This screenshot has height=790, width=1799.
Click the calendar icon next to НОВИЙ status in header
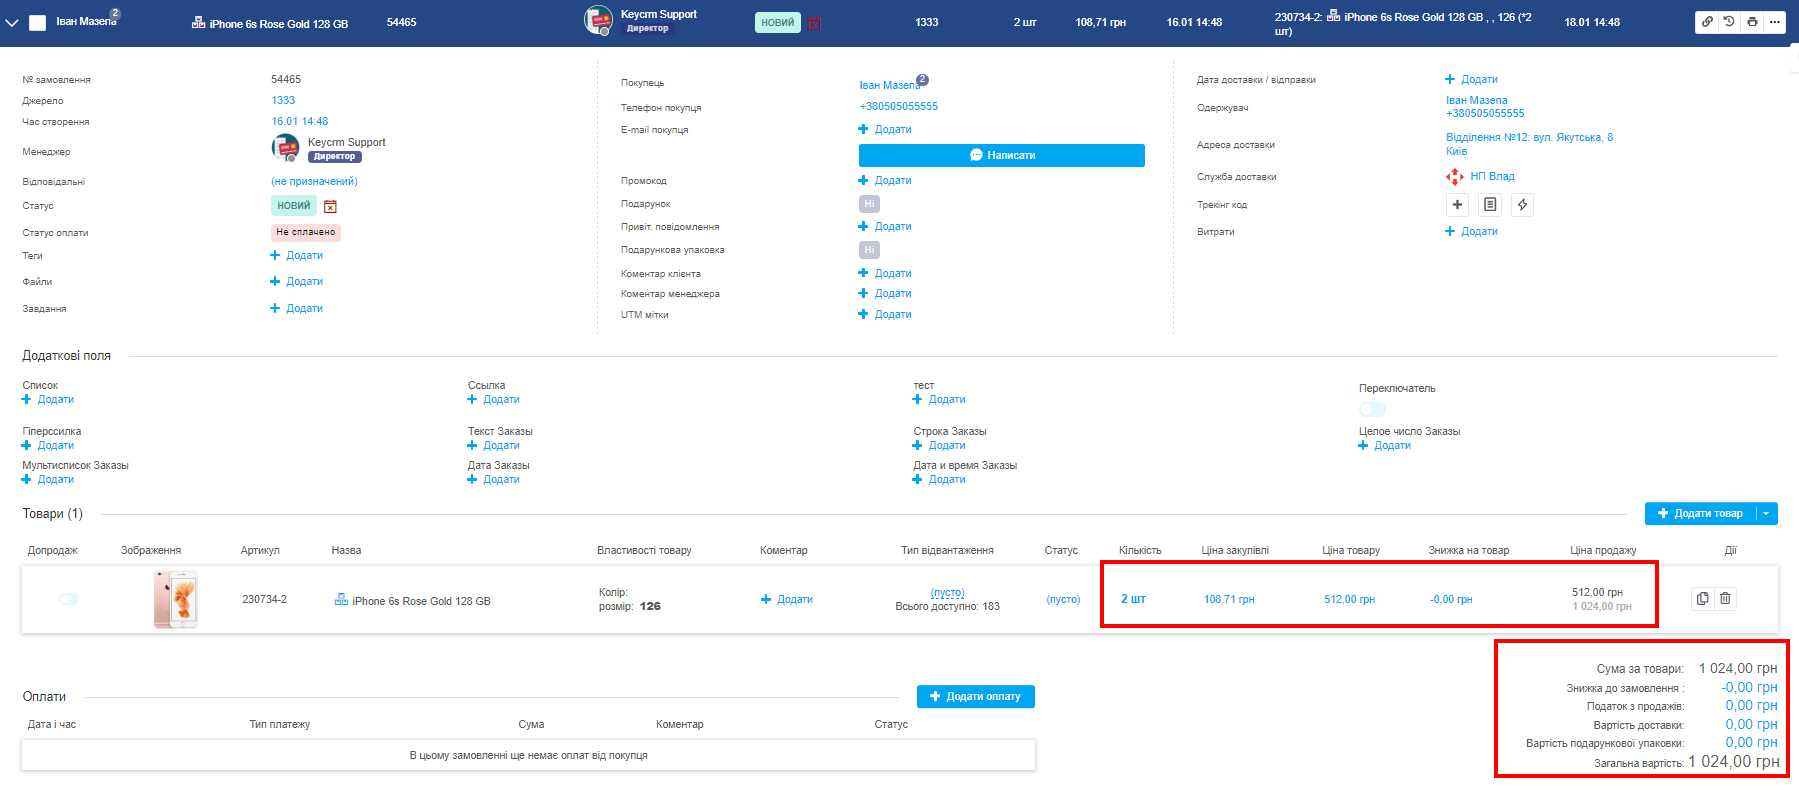click(814, 22)
